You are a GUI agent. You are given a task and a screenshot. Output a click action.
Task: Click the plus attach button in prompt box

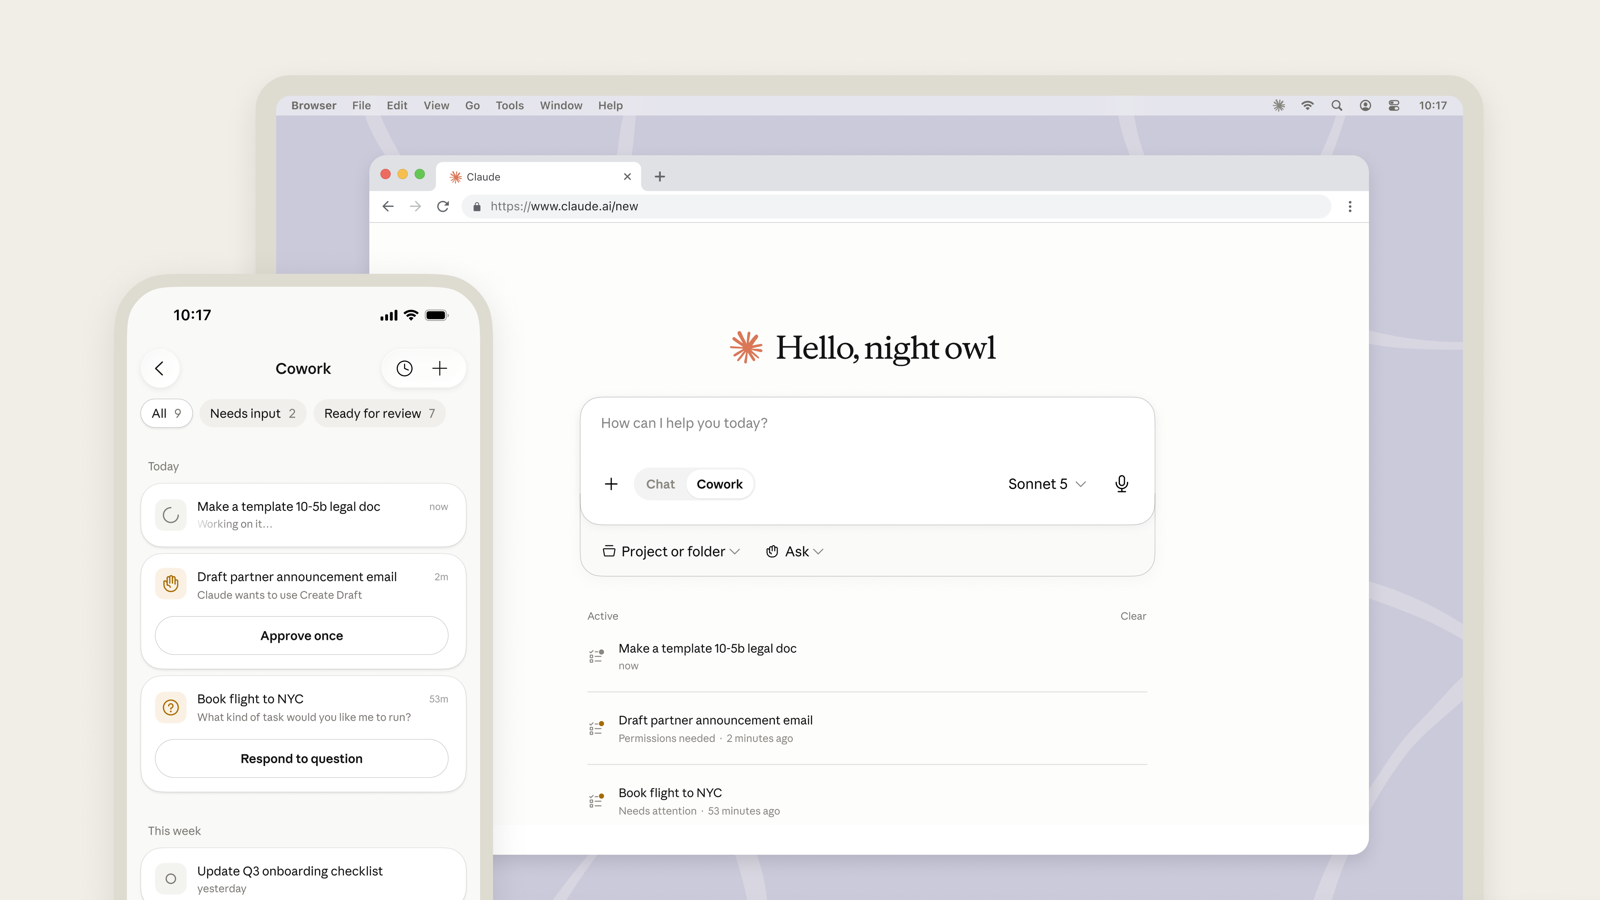[611, 484]
